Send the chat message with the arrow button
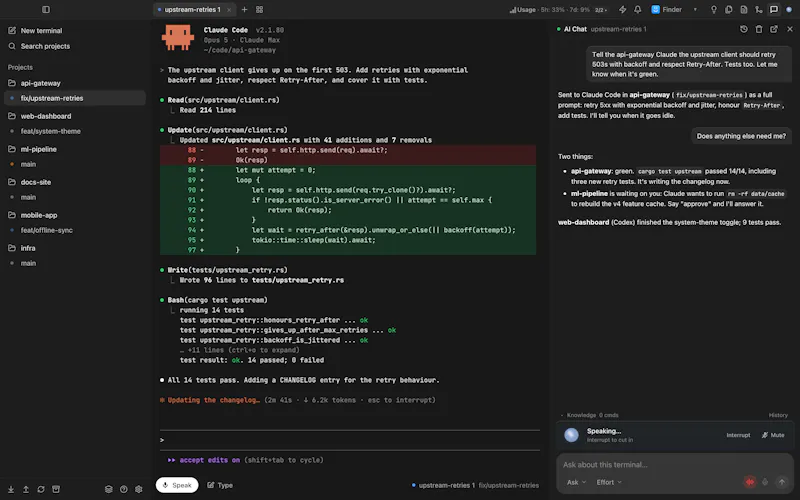 coord(782,482)
